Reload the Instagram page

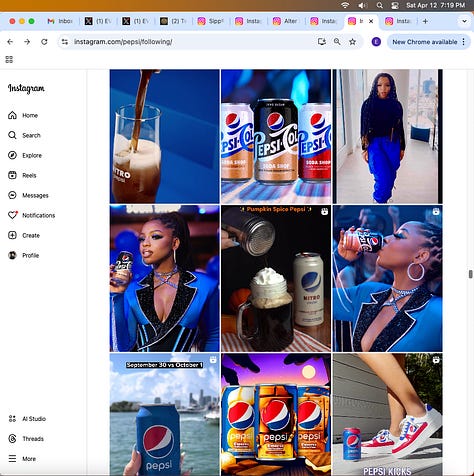(x=44, y=42)
